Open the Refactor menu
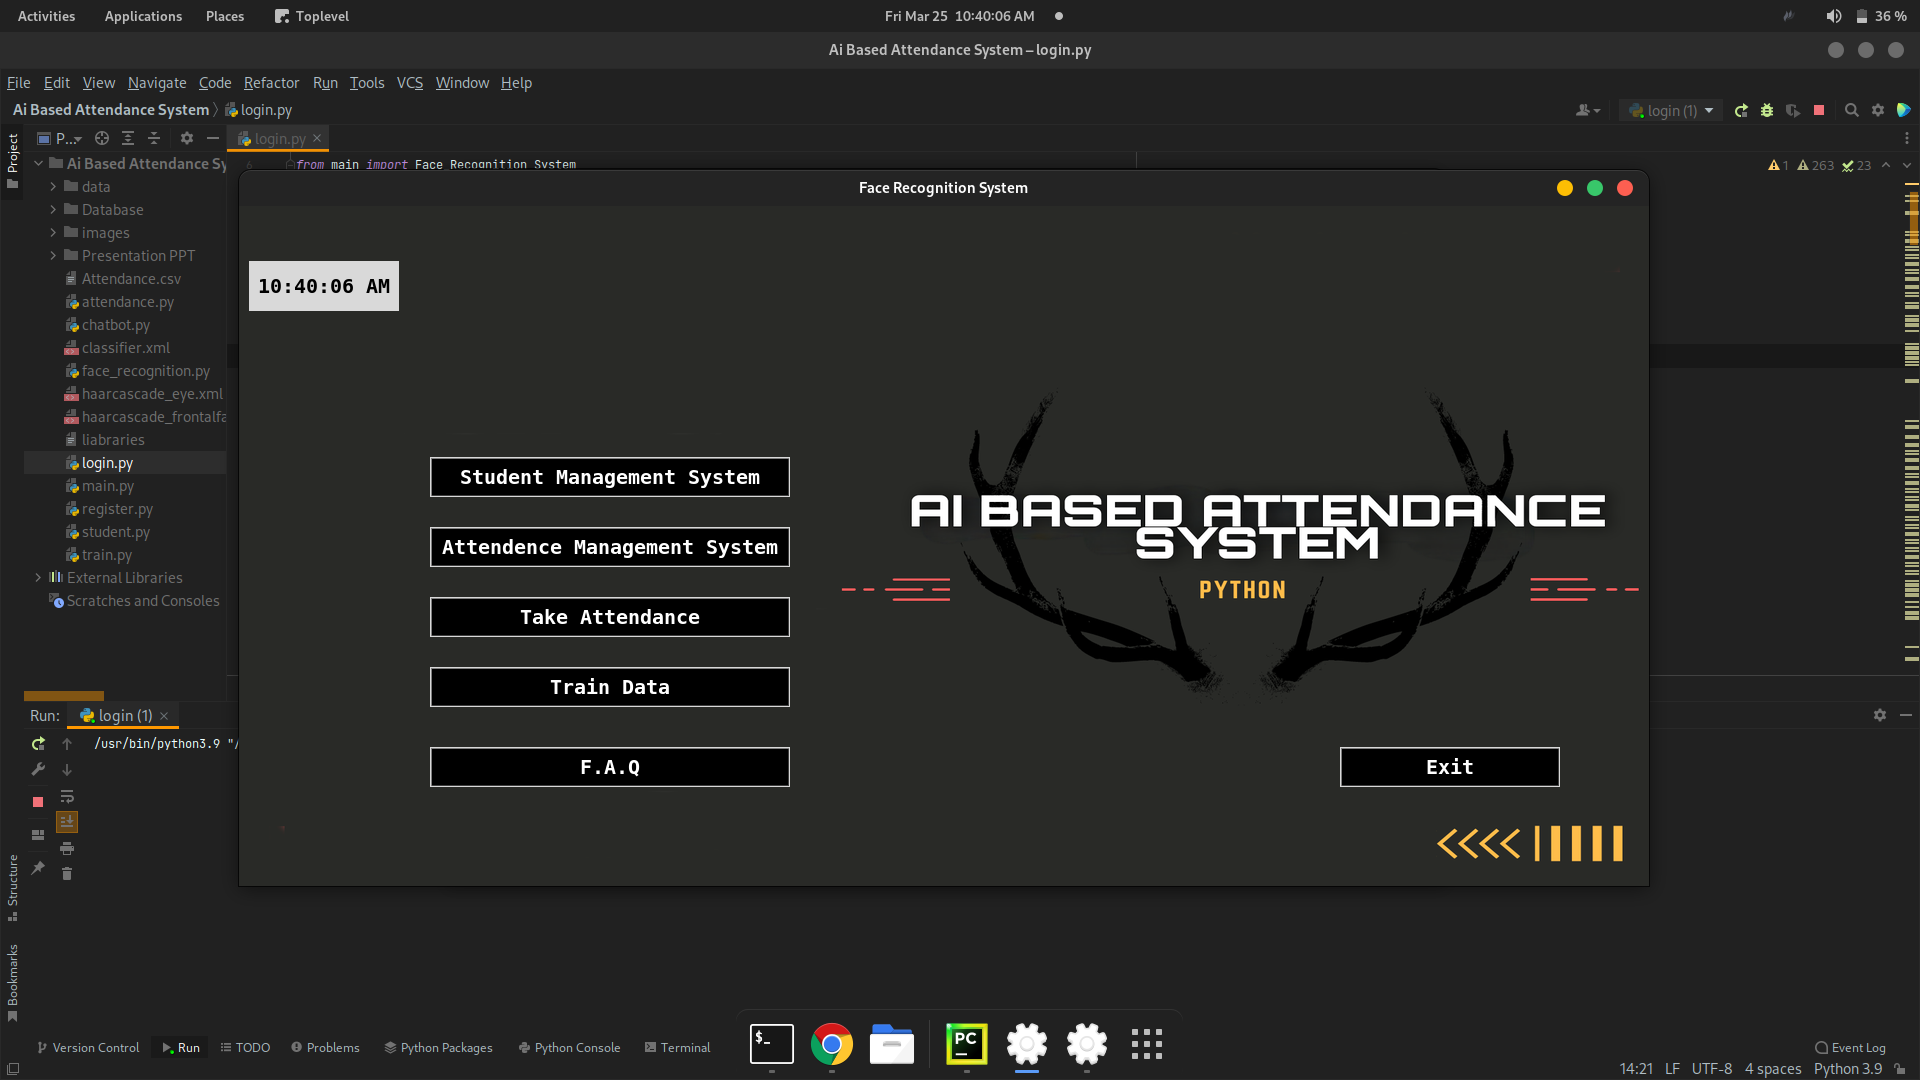This screenshot has height=1080, width=1920. coord(271,83)
